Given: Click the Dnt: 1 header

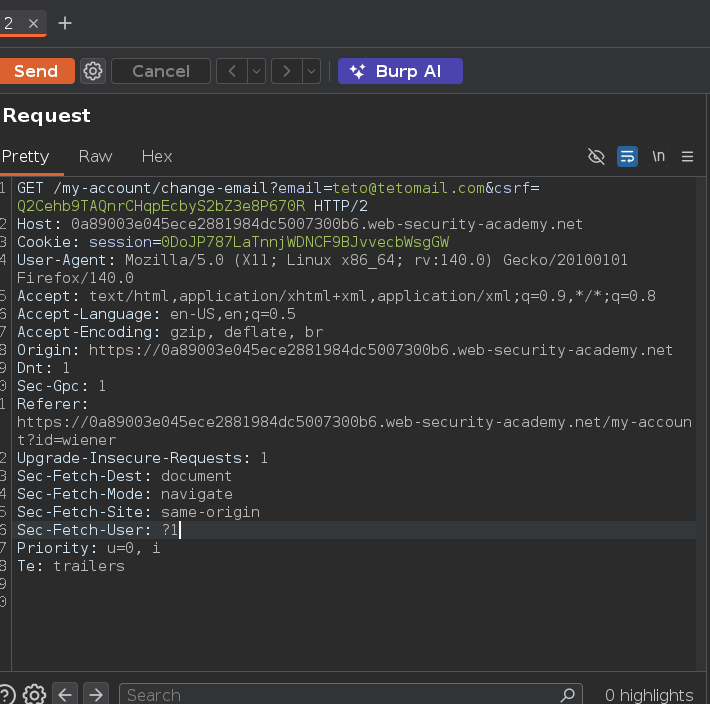Looking at the screenshot, I should coord(43,368).
